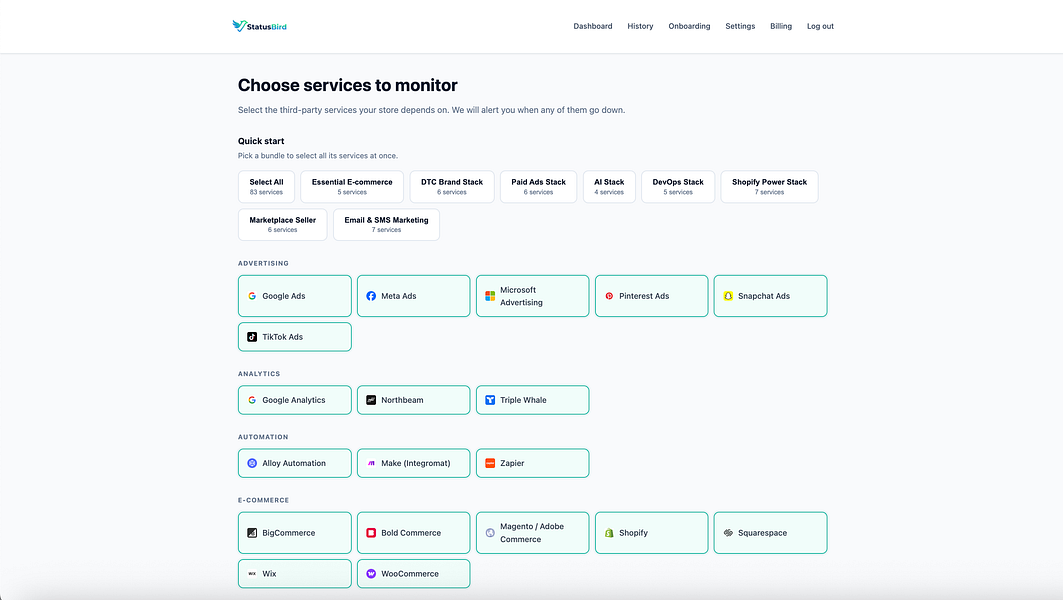Go to History in the navigation

click(640, 26)
